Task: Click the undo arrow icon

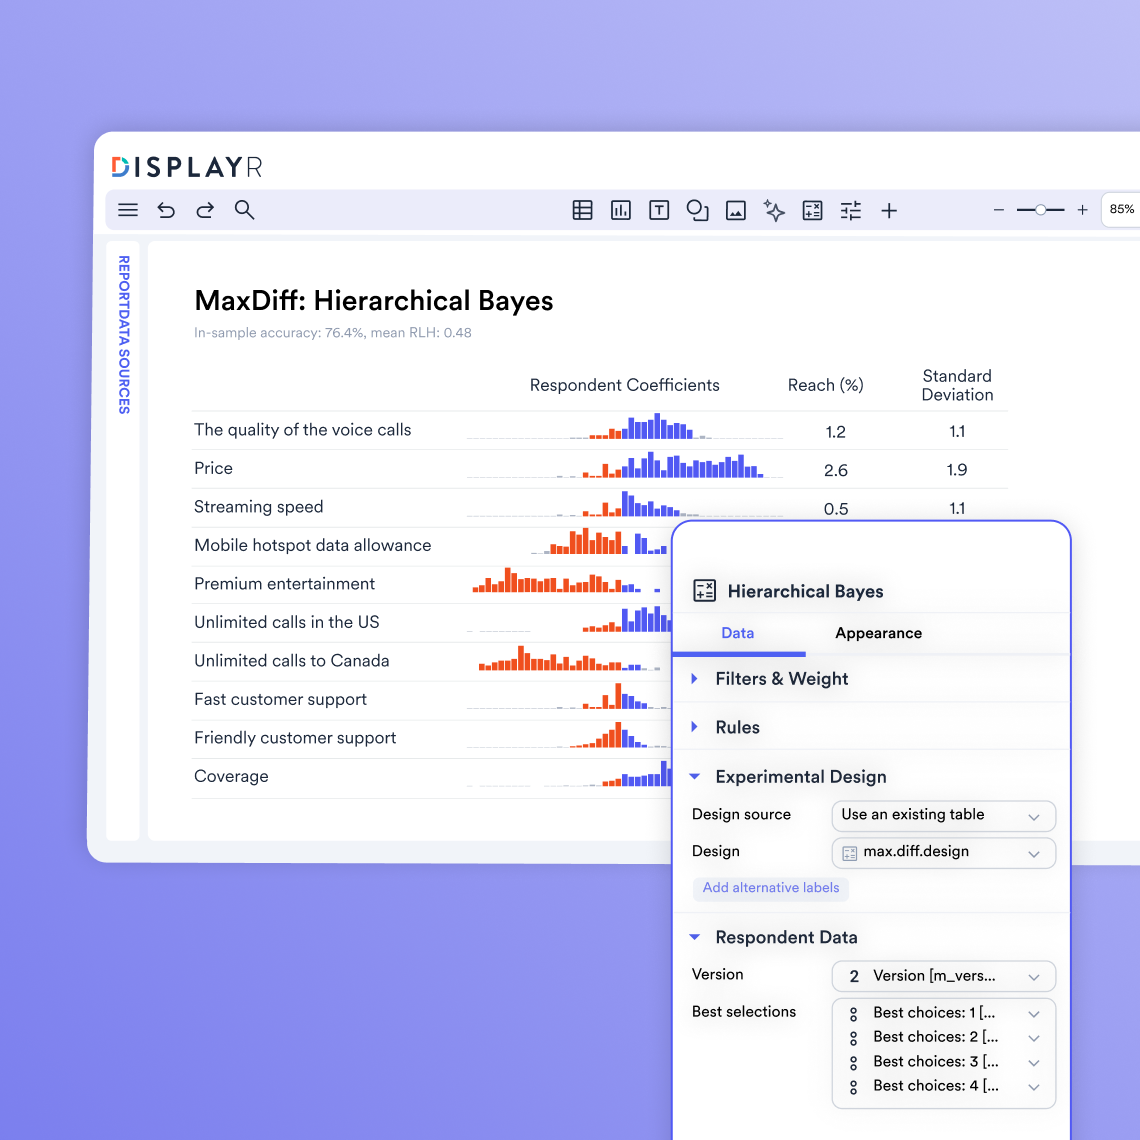Action: tap(166, 210)
